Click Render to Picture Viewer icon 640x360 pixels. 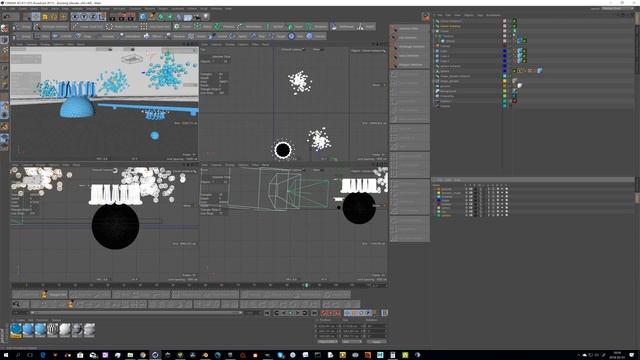point(122,17)
